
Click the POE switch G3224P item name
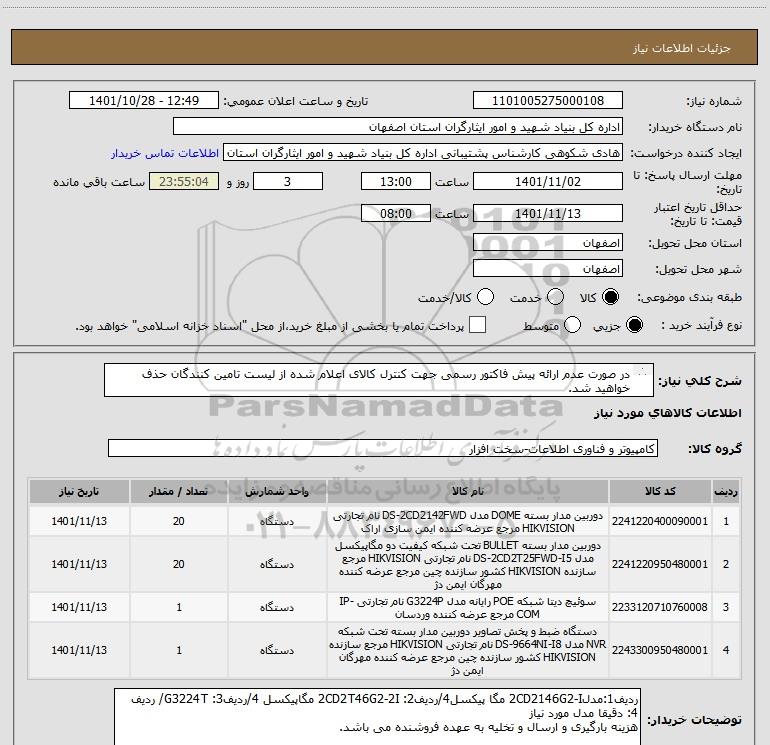(468, 608)
